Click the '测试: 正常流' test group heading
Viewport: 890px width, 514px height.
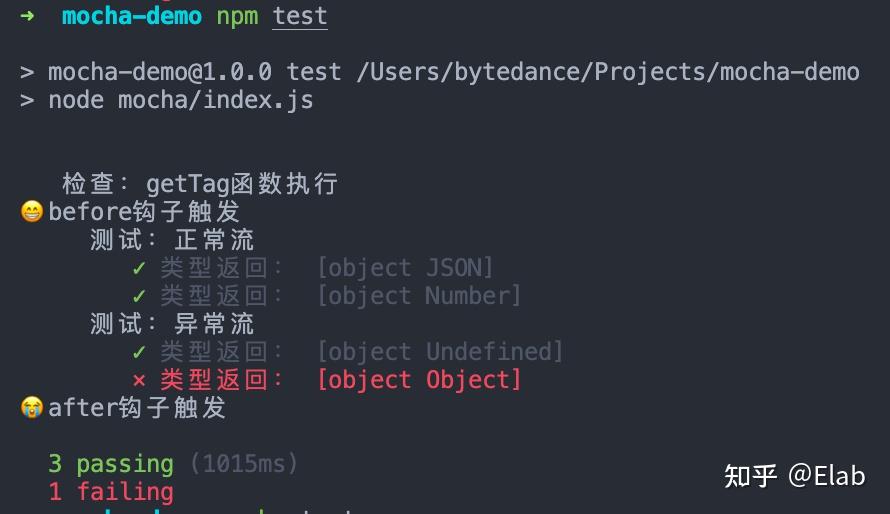[x=172, y=240]
